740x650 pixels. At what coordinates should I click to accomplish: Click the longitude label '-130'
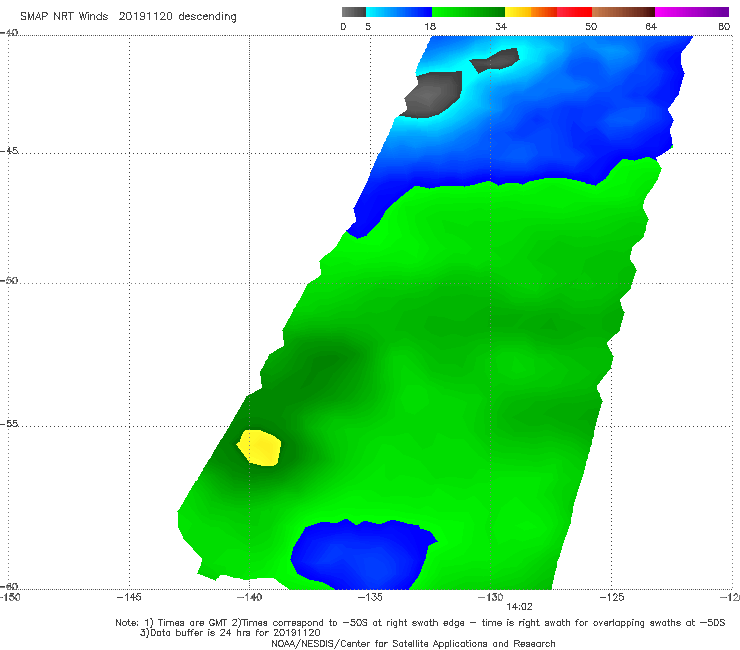[490, 597]
